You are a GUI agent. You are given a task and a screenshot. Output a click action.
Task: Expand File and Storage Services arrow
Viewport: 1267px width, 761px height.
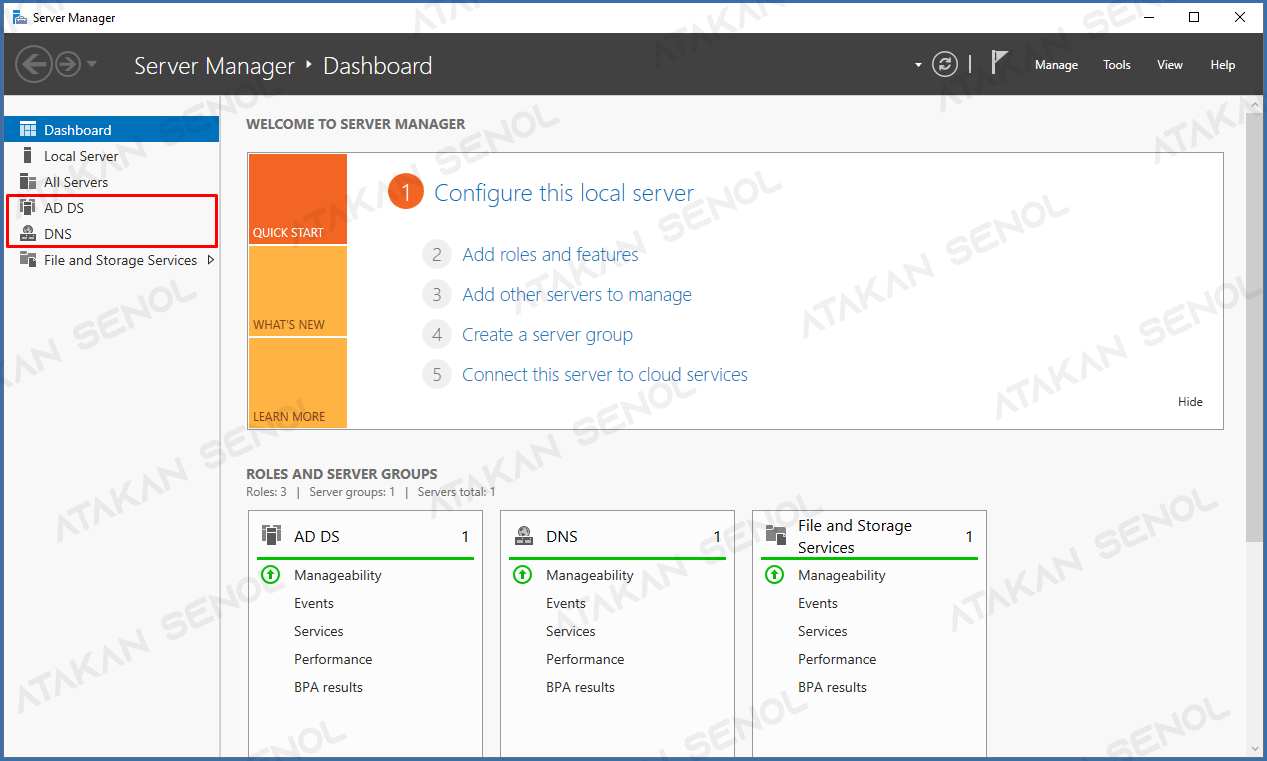pyautogui.click(x=210, y=260)
